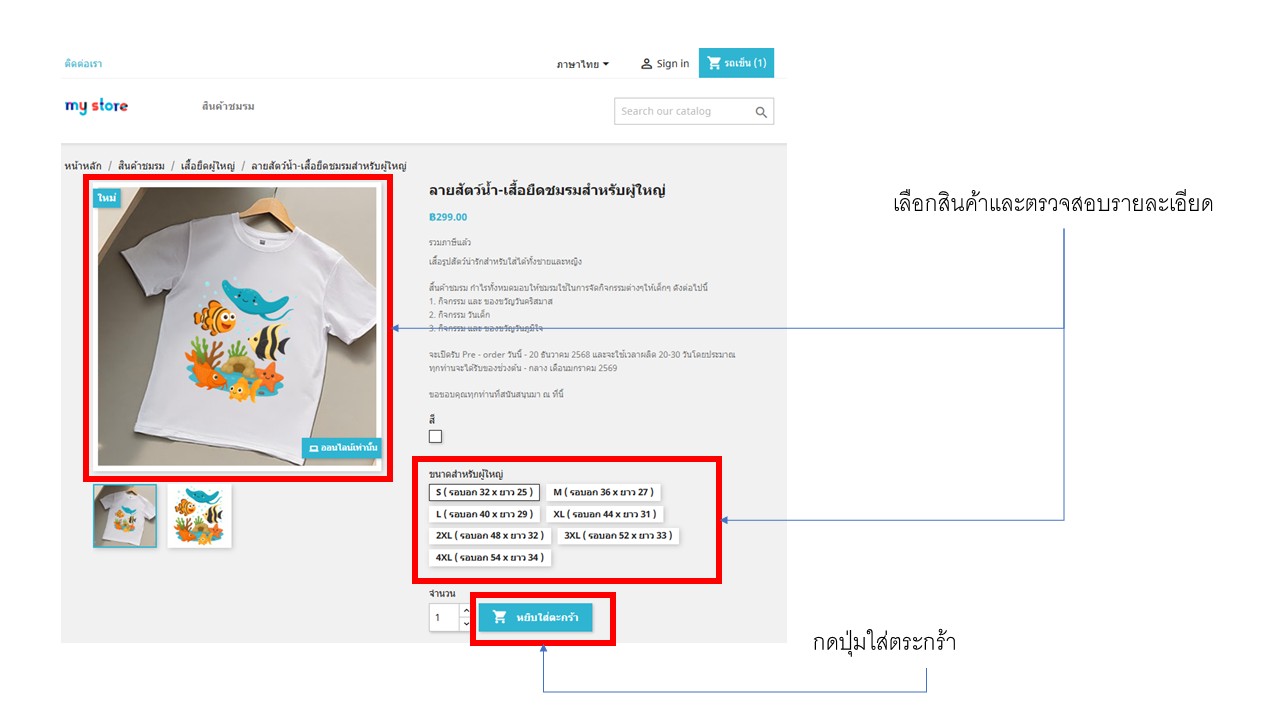Click the my store logo
The width and height of the screenshot is (1280, 720).
point(96,106)
